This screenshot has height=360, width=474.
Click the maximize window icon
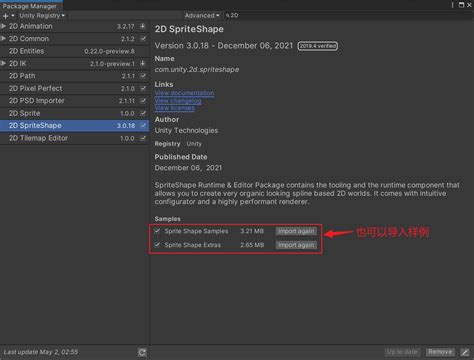tap(461, 5)
